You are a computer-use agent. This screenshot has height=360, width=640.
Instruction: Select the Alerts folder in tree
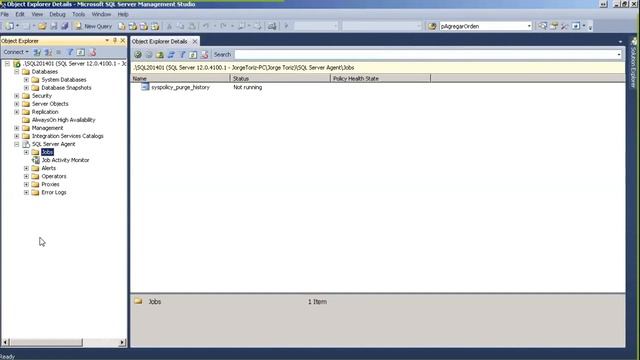coord(49,168)
